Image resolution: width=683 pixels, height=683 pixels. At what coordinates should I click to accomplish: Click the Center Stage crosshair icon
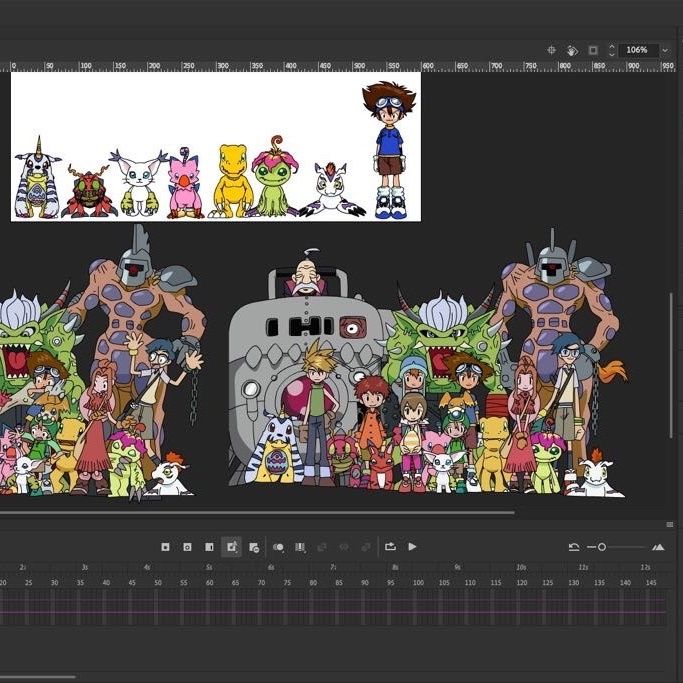(x=551, y=50)
